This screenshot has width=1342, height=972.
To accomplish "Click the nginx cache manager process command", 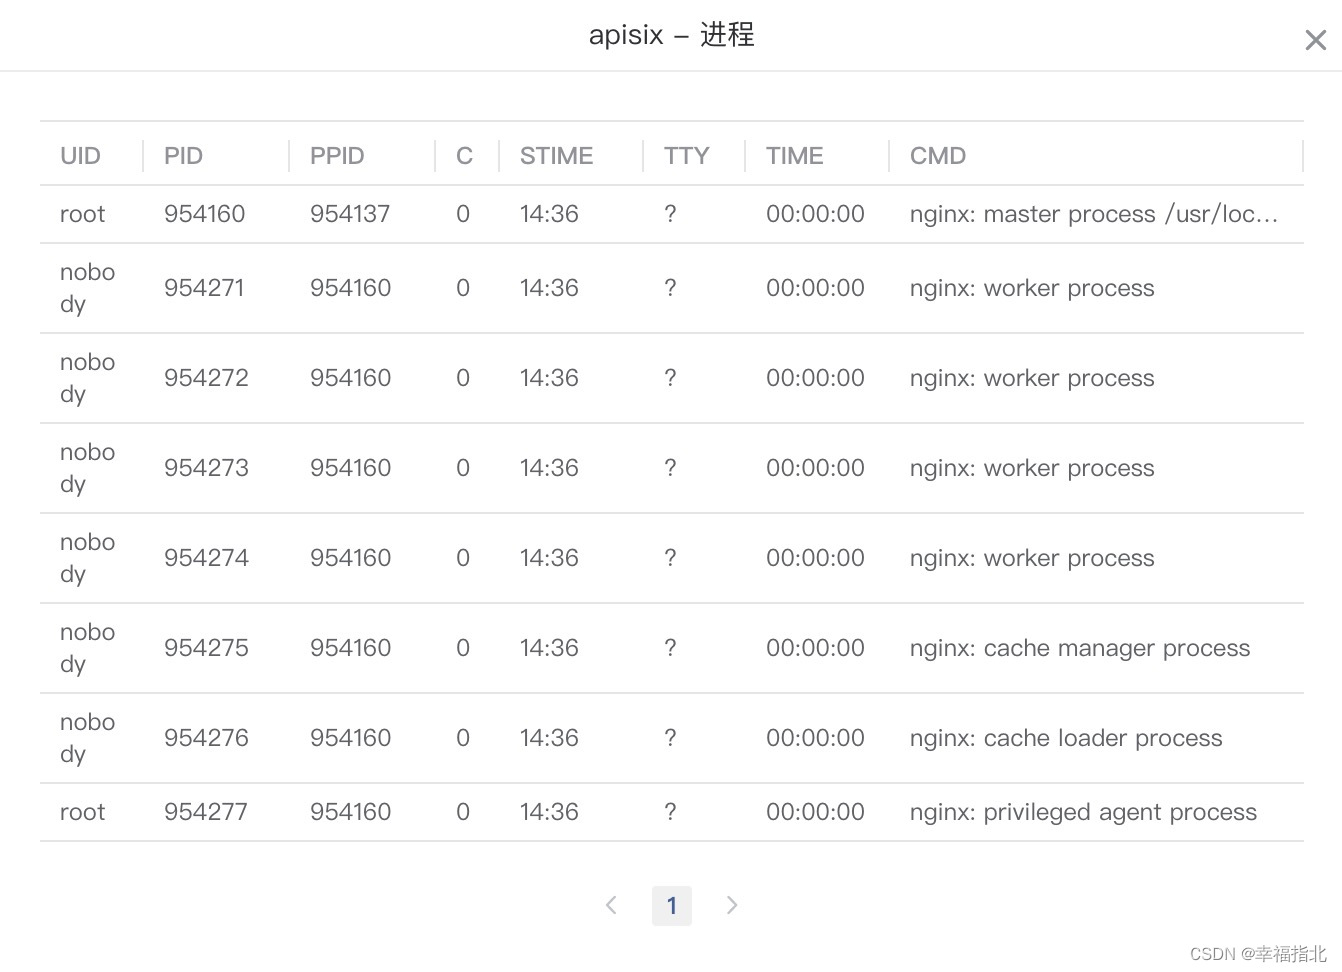I will [x=1080, y=648].
